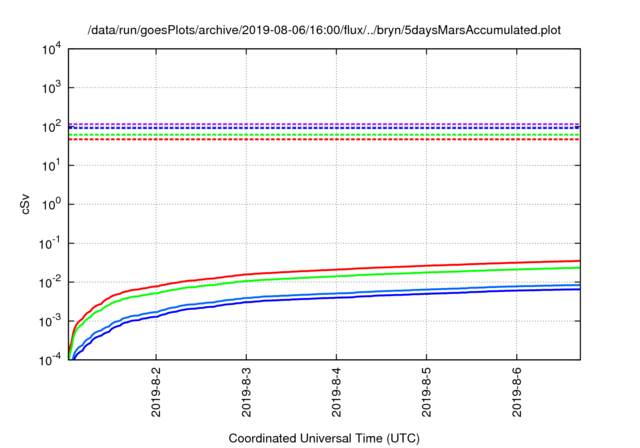Select the 10^3 y-axis label

[x=52, y=87]
